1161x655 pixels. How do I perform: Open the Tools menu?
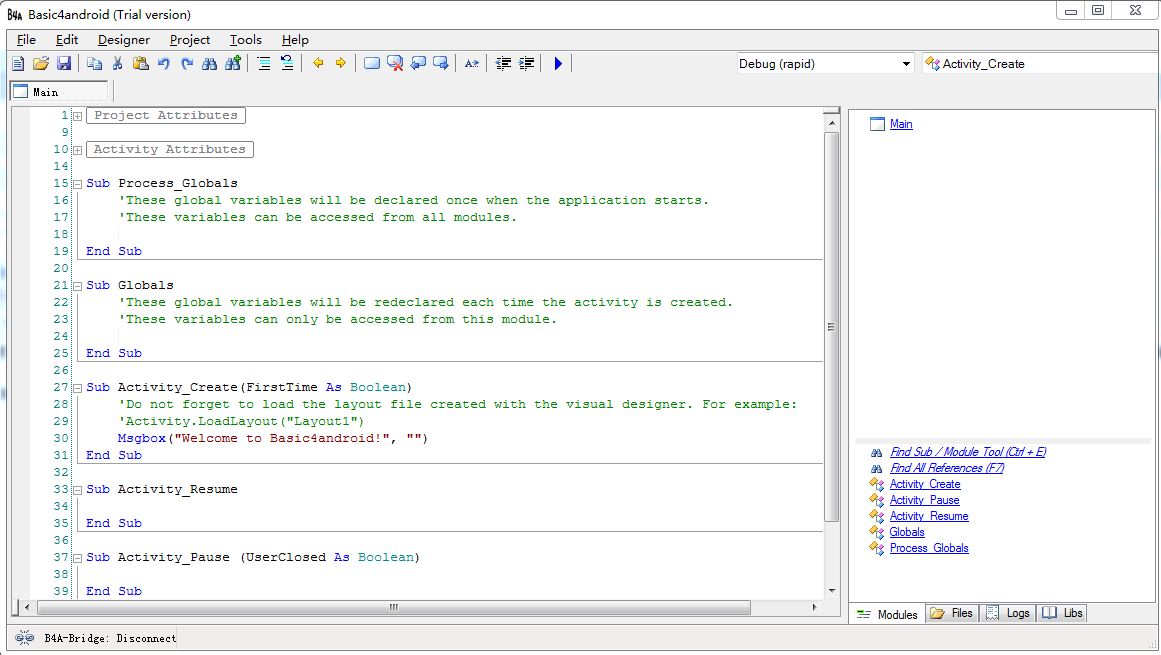point(246,40)
